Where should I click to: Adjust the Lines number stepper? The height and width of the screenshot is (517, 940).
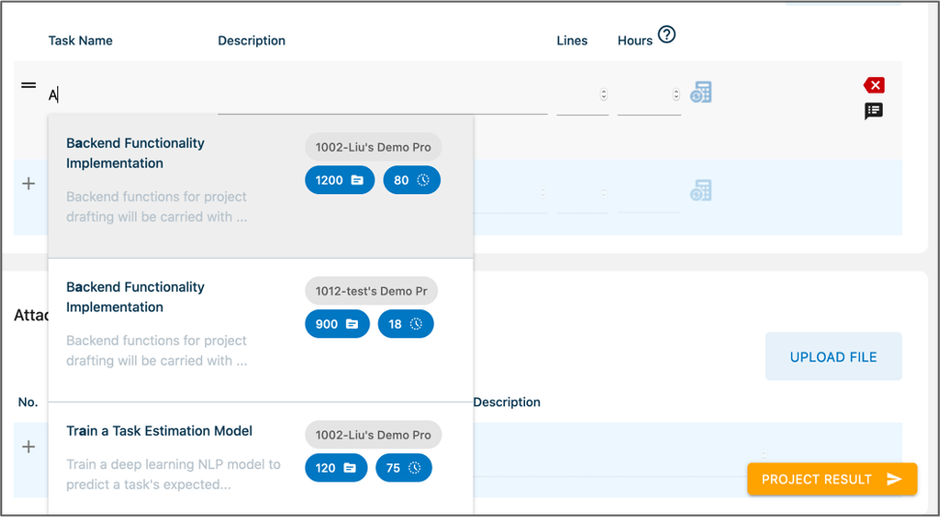click(603, 95)
